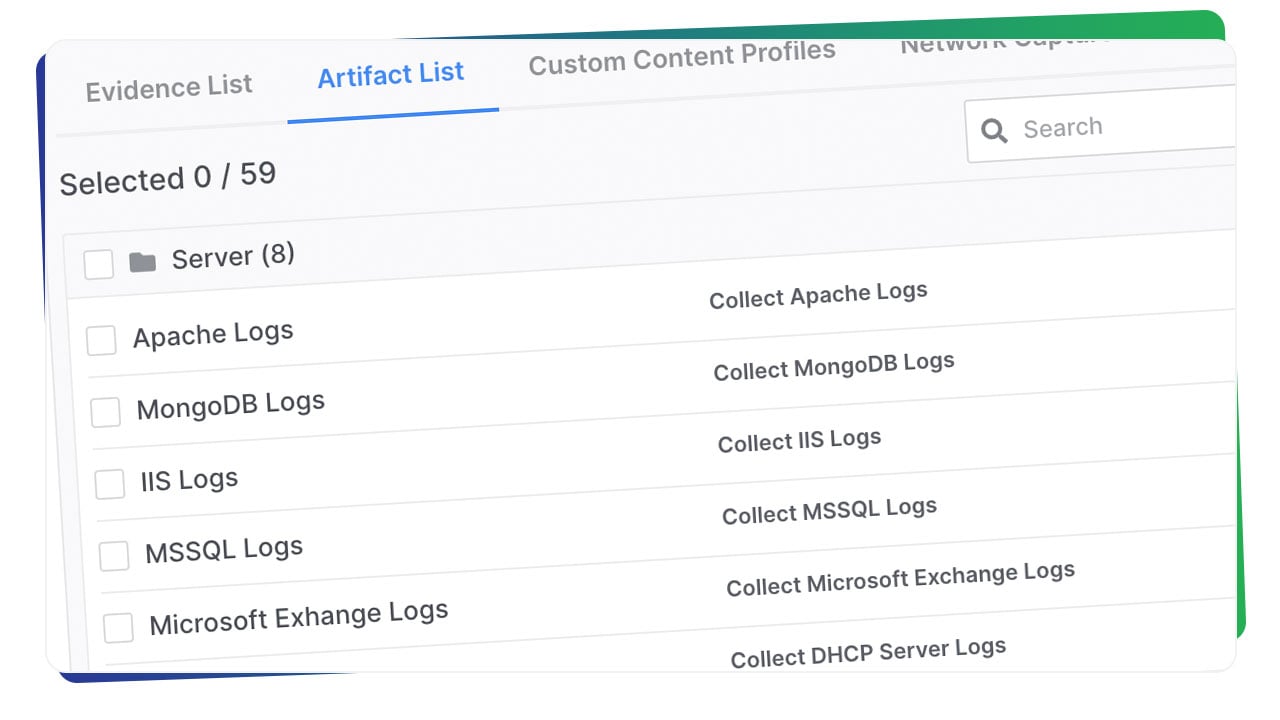Screen dimensions: 1280x720
Task: Click the IIS Logs row name
Action: point(190,481)
